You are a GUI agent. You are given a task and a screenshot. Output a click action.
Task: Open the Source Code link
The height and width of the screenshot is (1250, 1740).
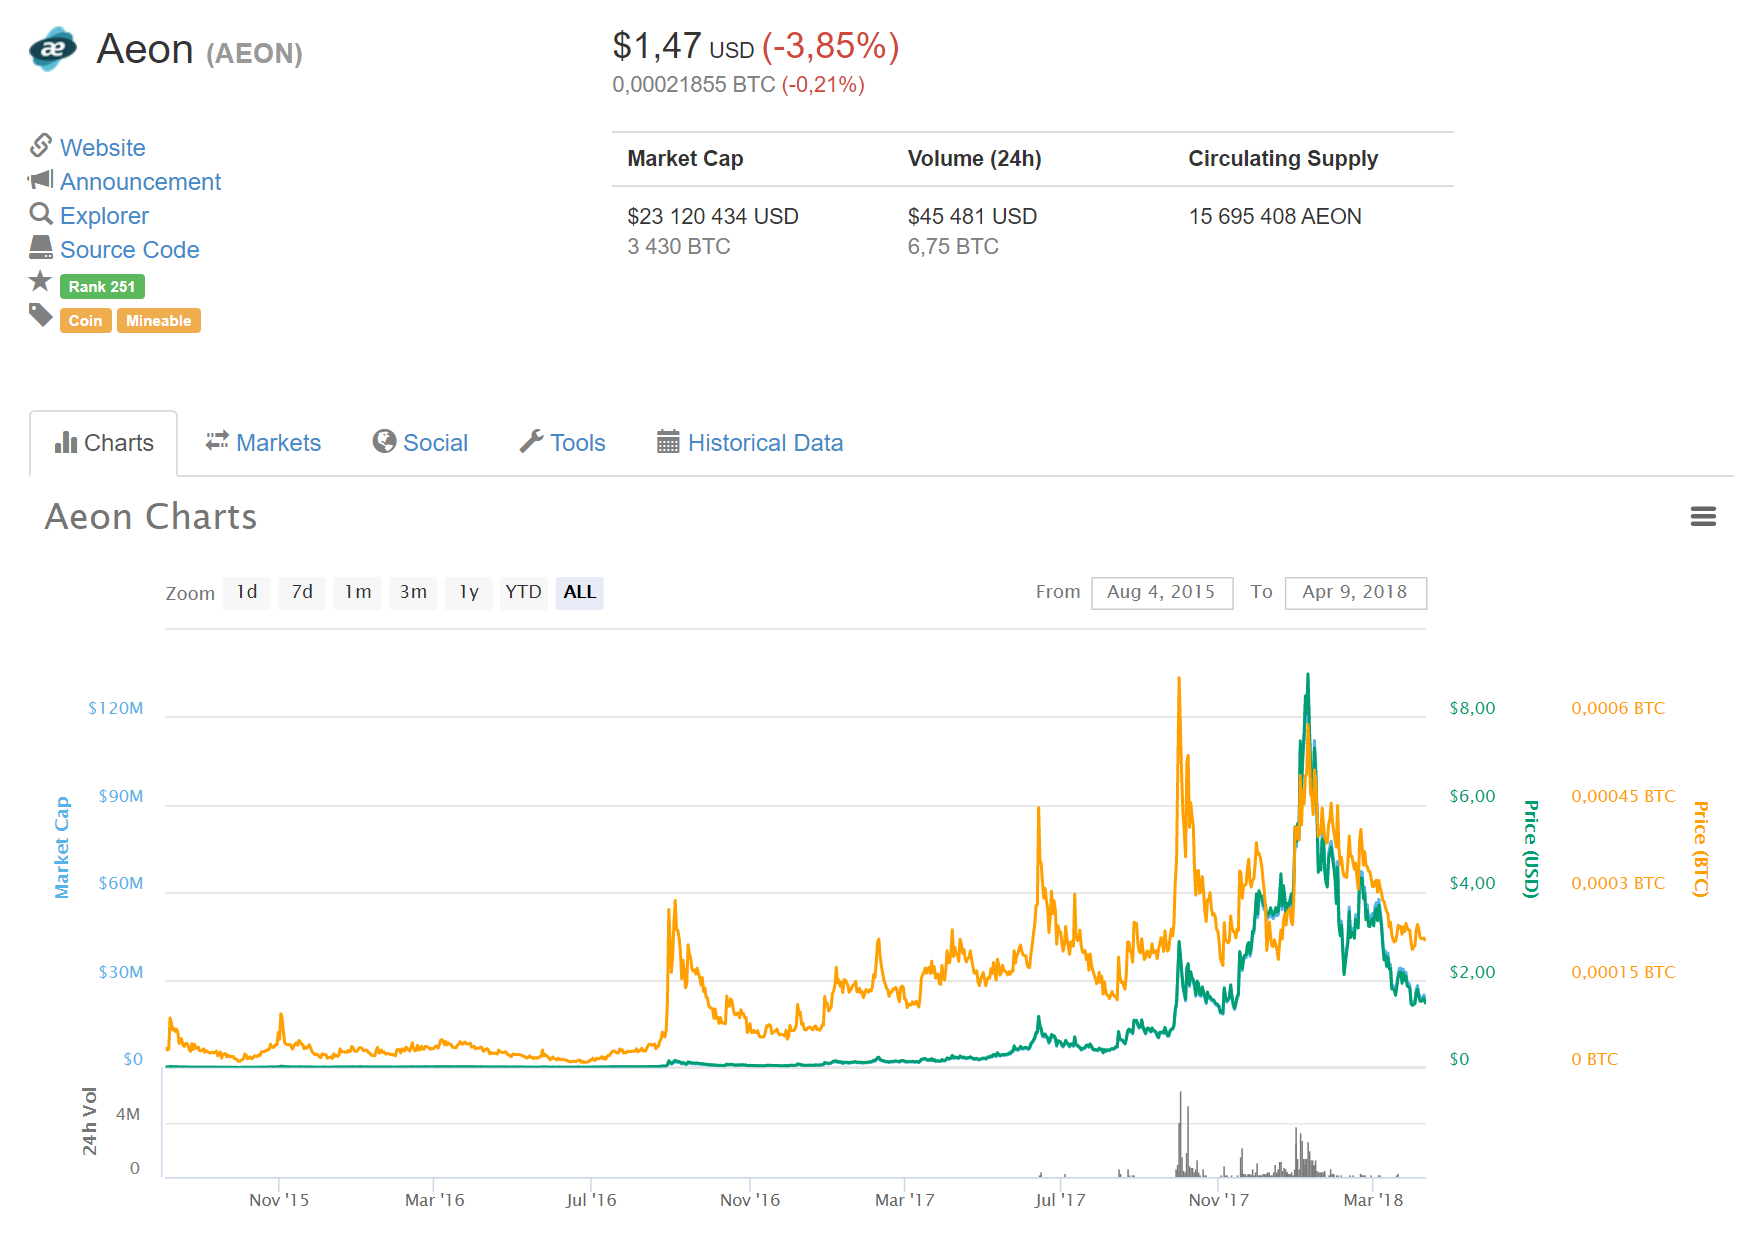pyautogui.click(x=129, y=250)
